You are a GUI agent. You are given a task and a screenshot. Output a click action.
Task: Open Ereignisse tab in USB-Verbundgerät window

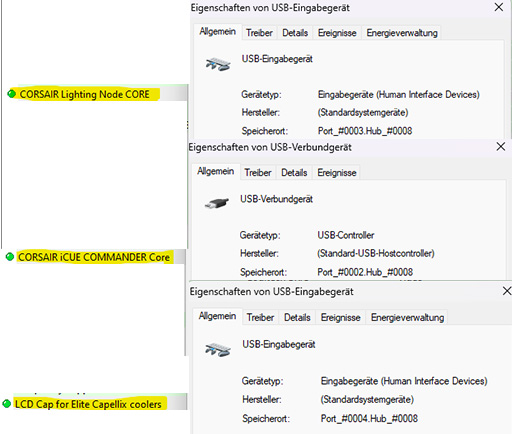coord(337,173)
